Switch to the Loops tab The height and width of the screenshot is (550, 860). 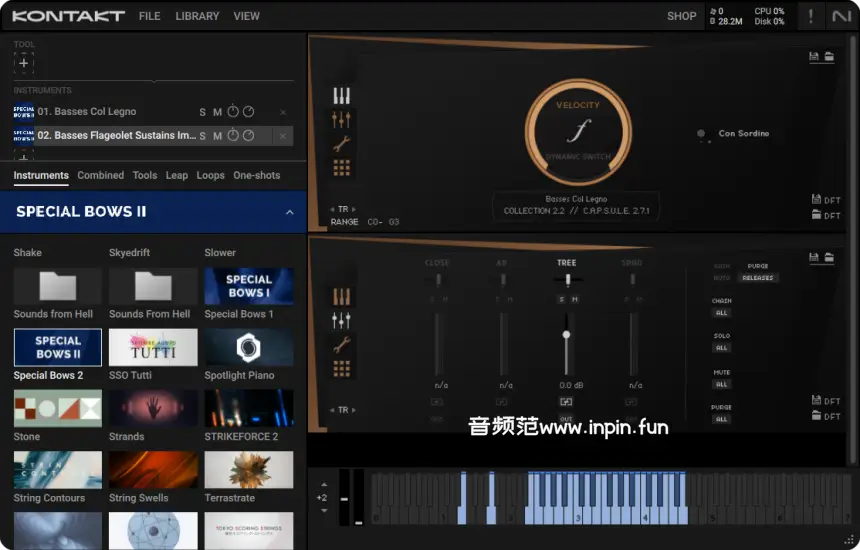click(210, 175)
